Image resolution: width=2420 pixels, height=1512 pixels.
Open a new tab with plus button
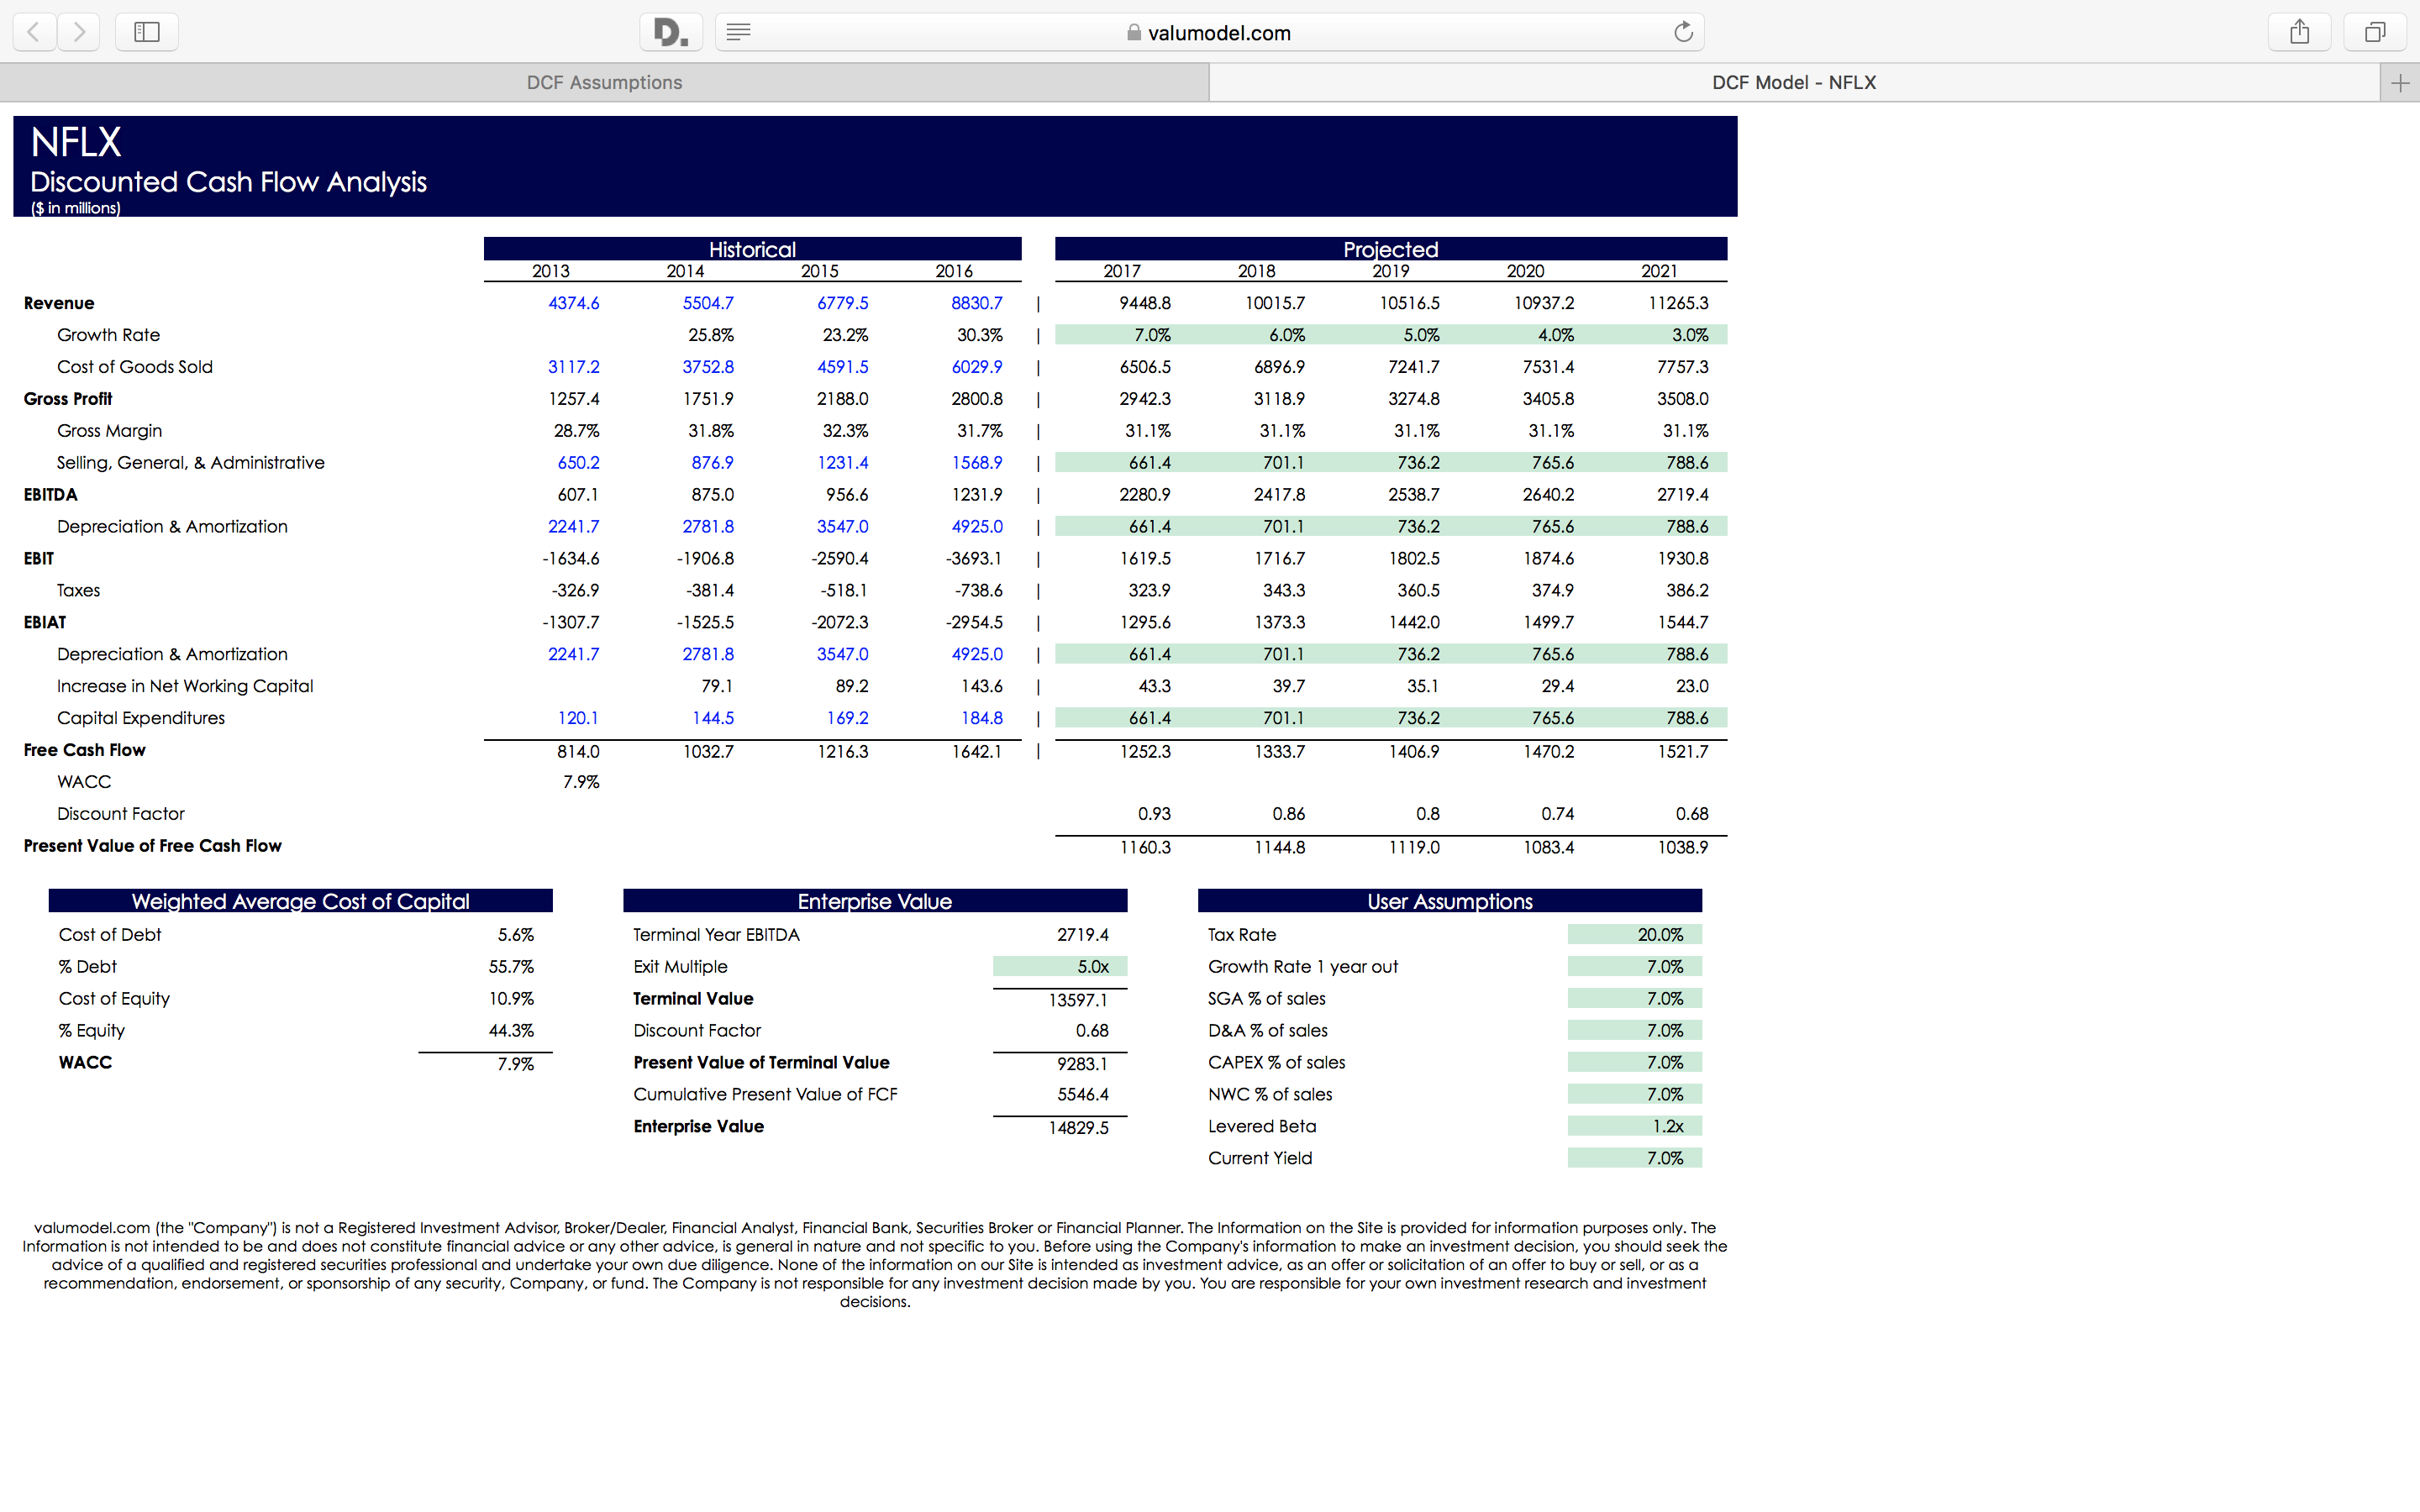(2399, 83)
